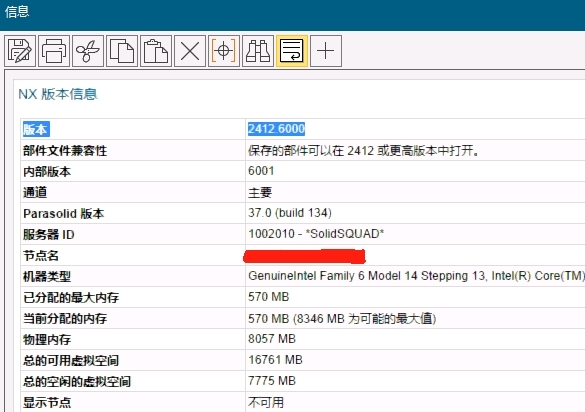Click the Save As icon in toolbar

20,51
